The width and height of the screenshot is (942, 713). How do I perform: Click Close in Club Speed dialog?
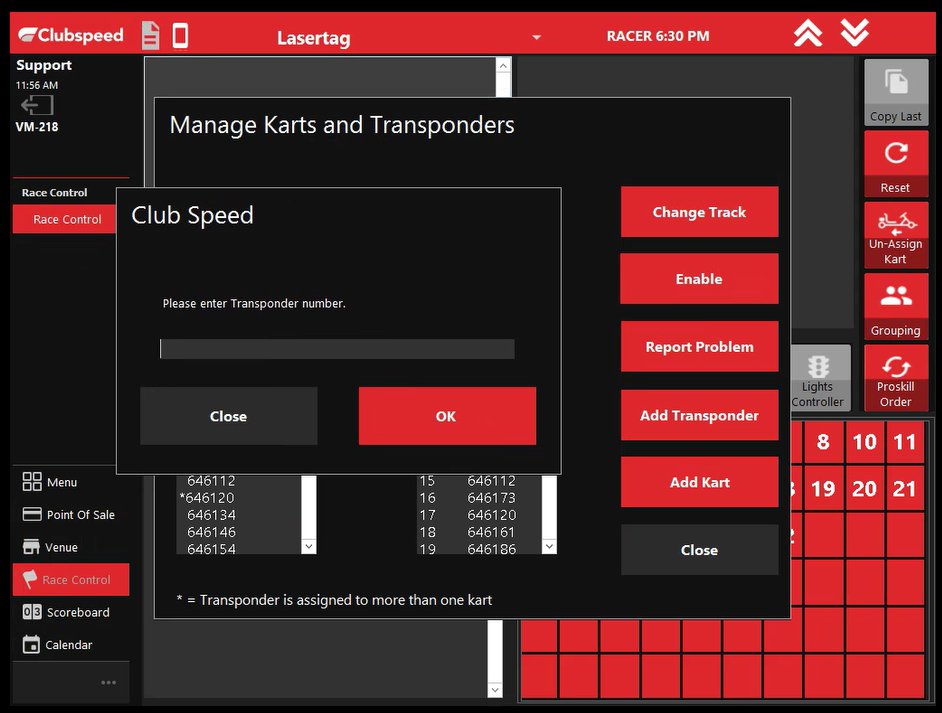tap(228, 416)
